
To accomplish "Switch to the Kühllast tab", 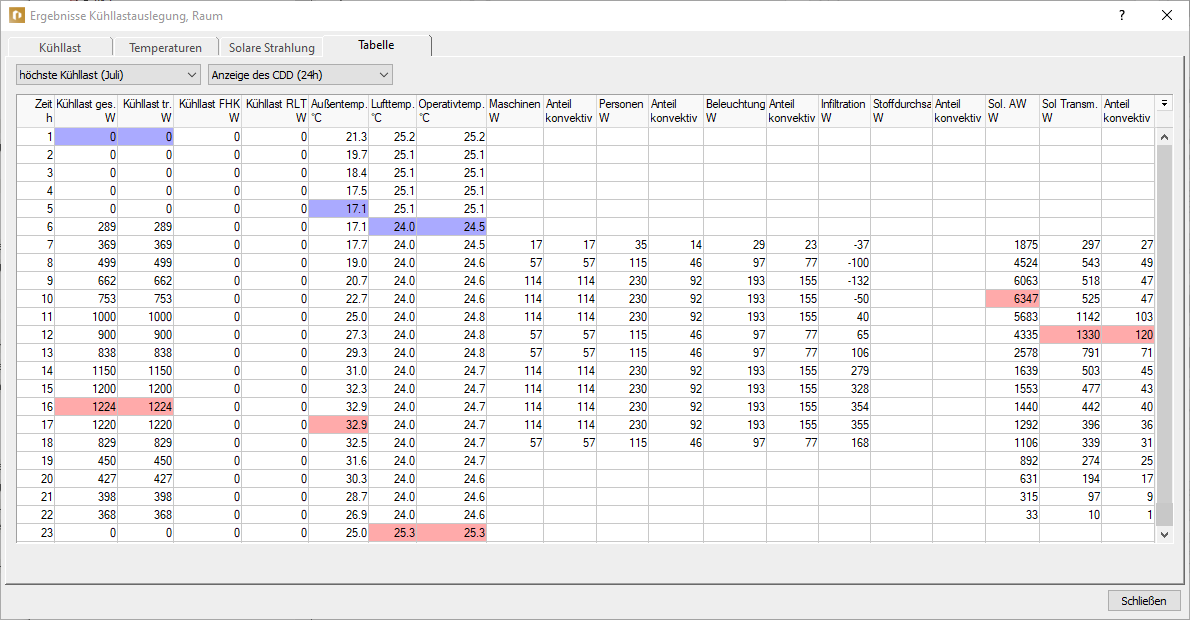I will click(60, 47).
